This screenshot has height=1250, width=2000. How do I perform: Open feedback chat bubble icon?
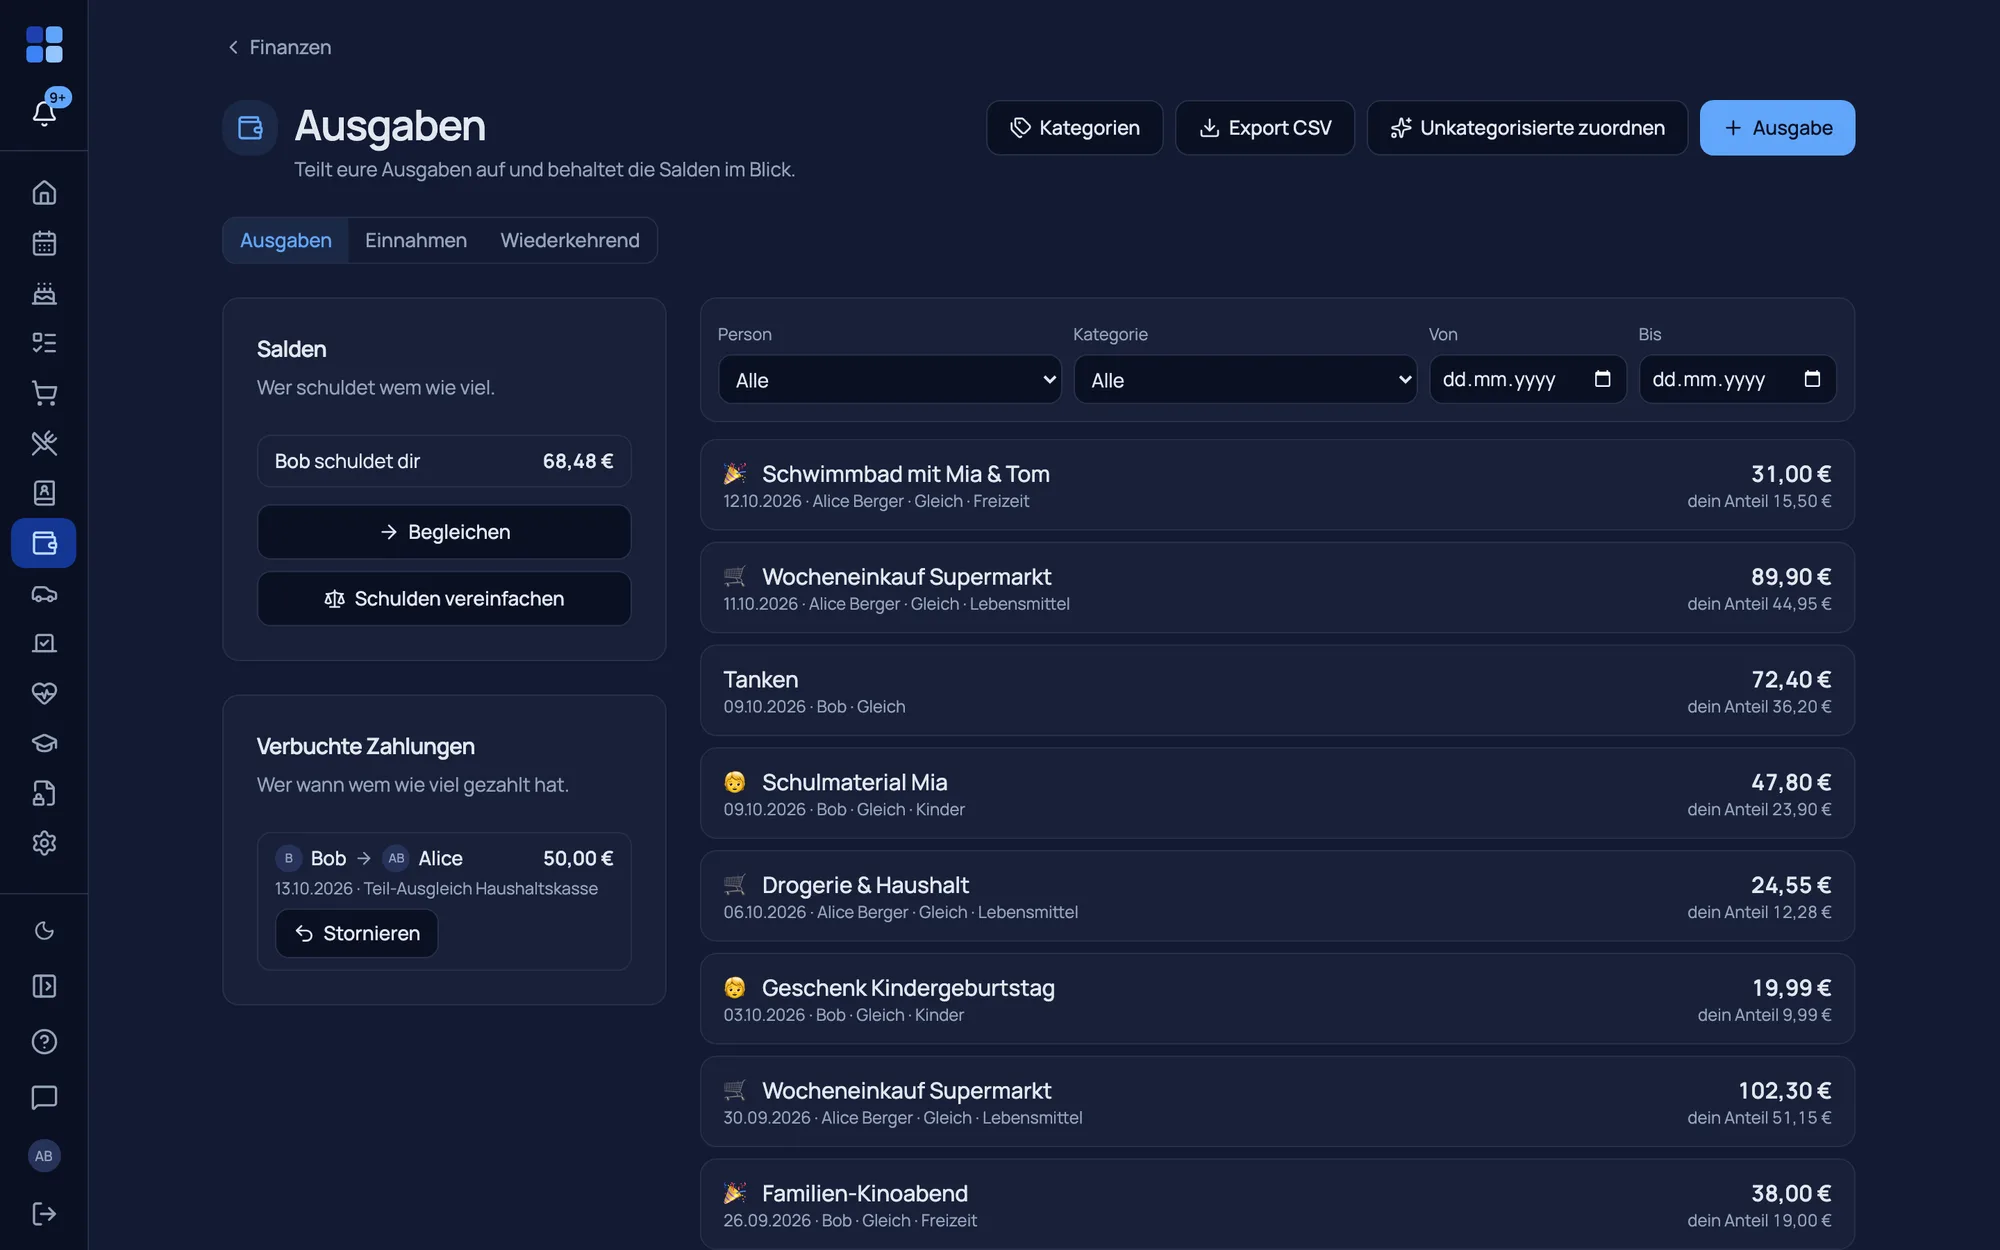click(x=44, y=1097)
